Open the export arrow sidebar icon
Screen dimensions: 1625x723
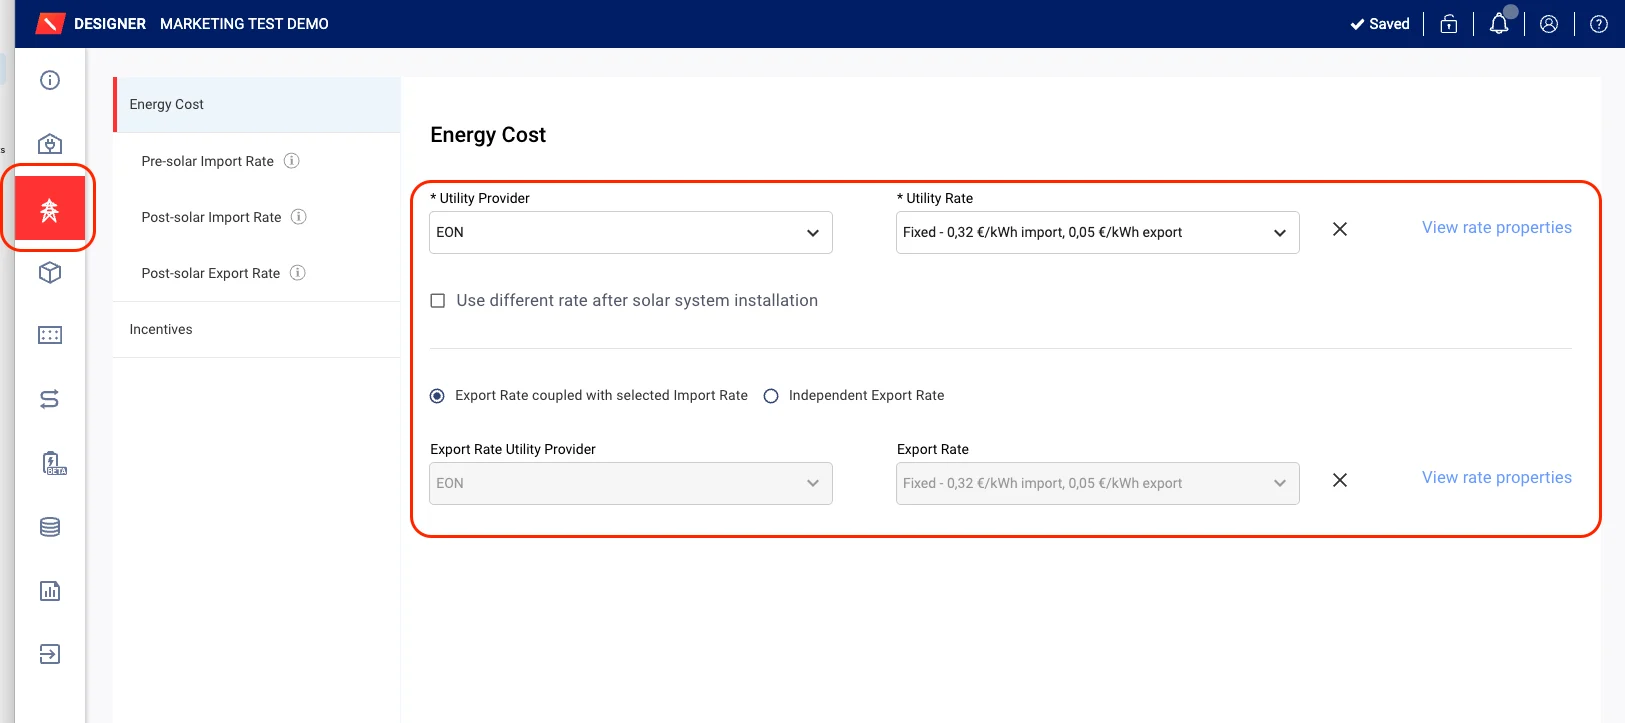[50, 654]
